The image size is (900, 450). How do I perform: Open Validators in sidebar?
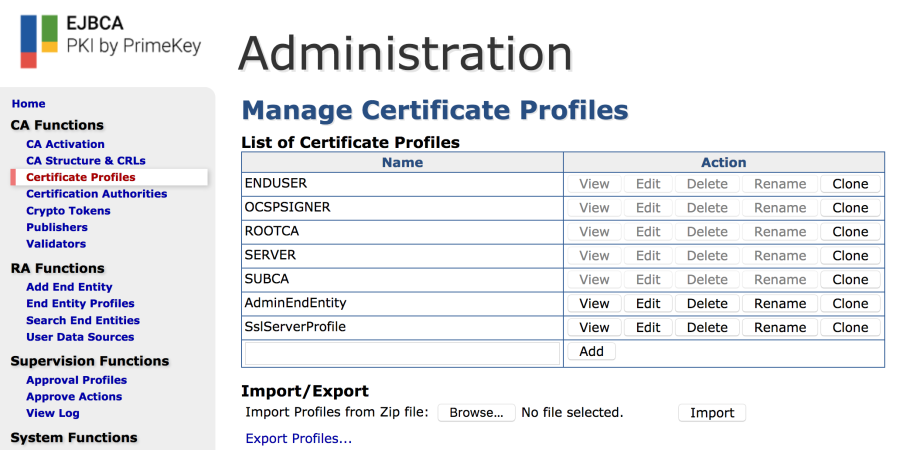56,244
